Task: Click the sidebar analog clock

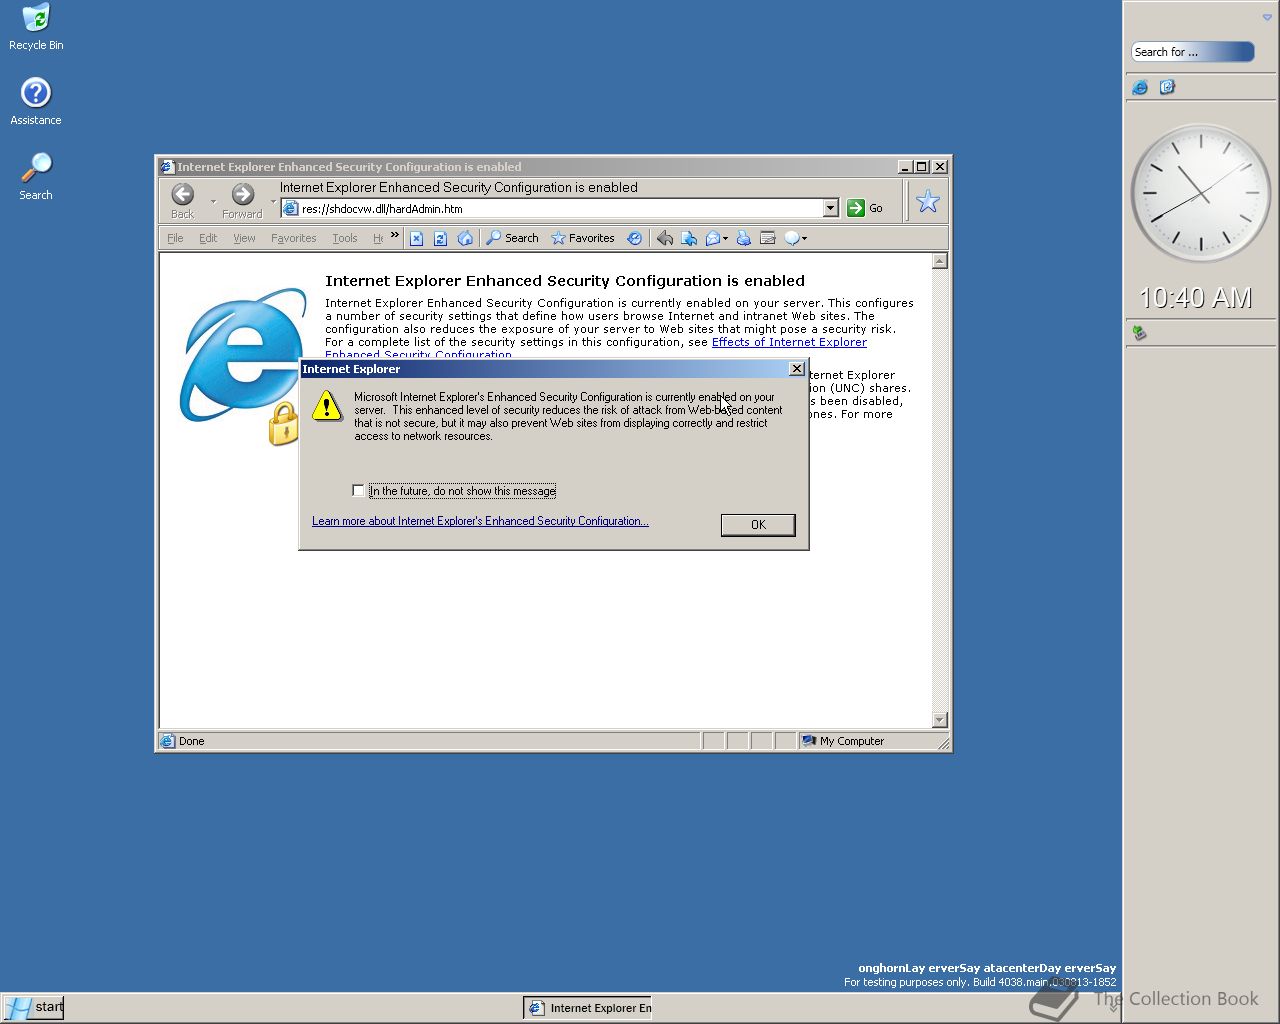Action: pyautogui.click(x=1200, y=193)
